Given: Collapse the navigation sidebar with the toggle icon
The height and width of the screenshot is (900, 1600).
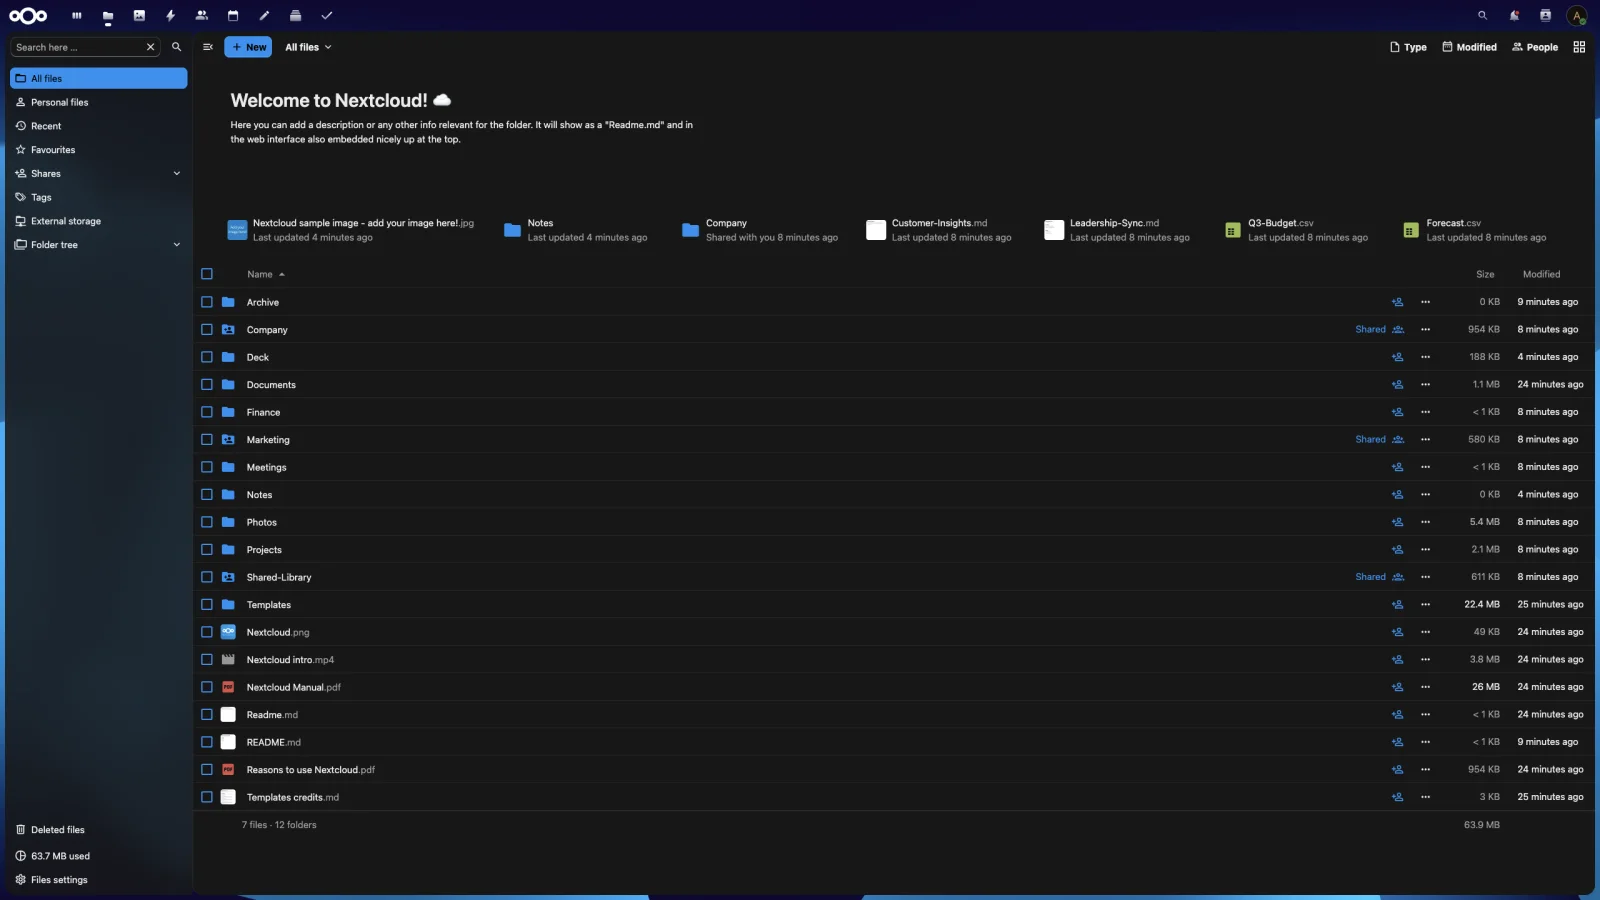Looking at the screenshot, I should (x=208, y=47).
